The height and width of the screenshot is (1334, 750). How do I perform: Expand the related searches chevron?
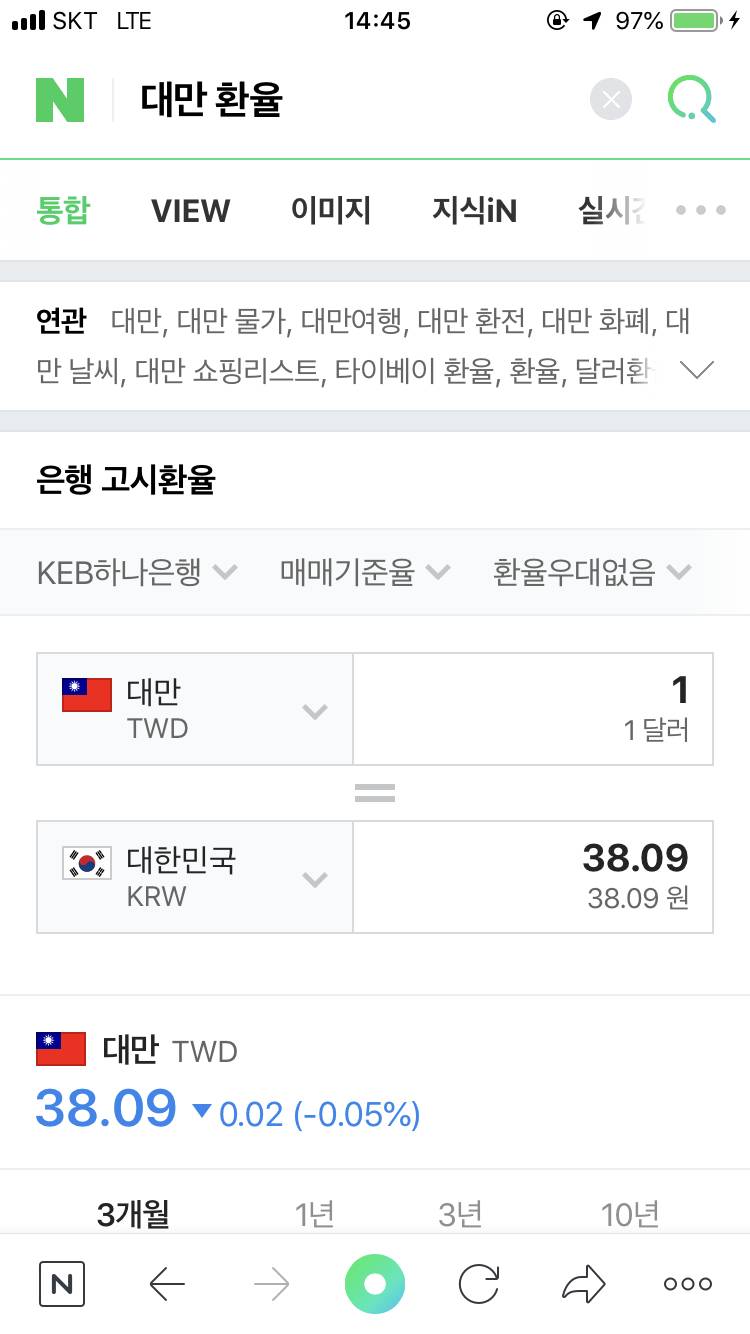click(x=697, y=370)
